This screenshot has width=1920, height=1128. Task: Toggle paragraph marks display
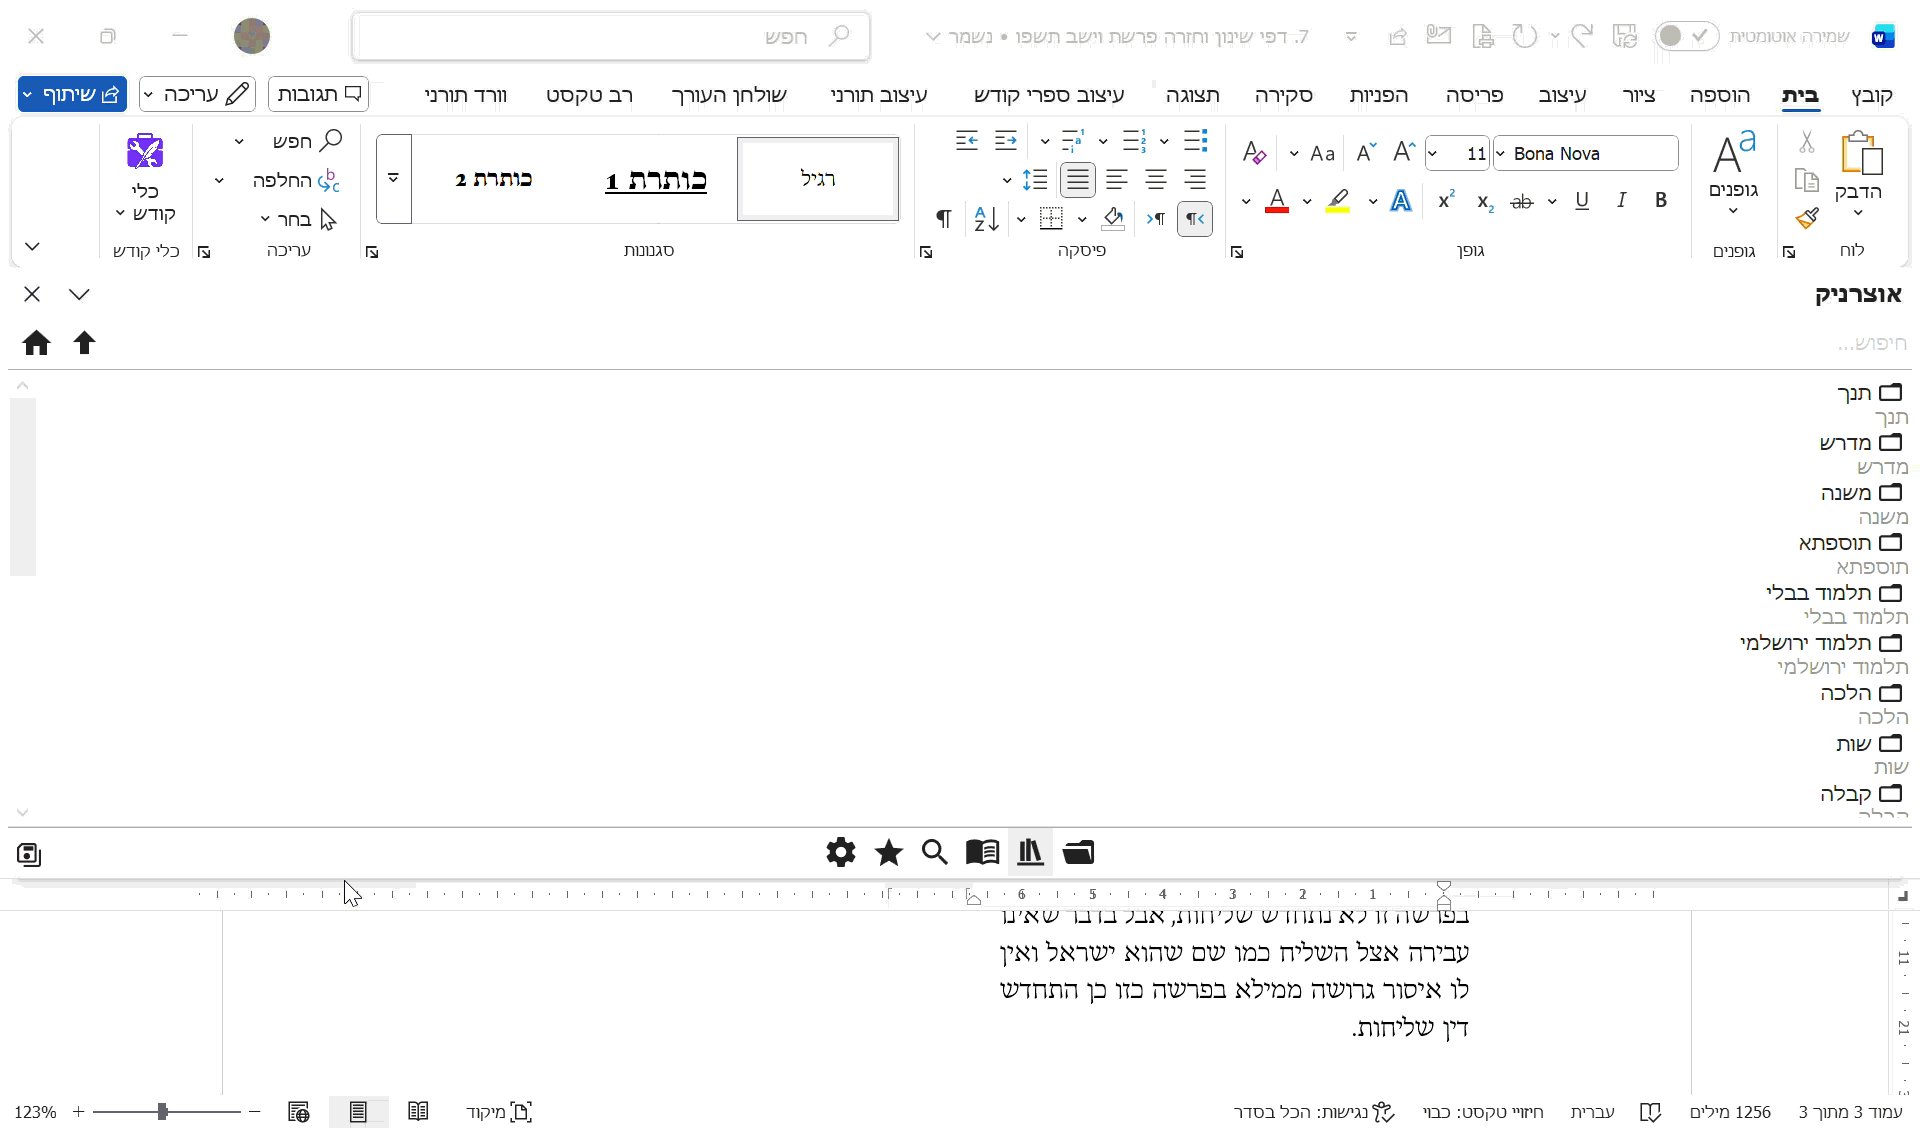tap(944, 218)
